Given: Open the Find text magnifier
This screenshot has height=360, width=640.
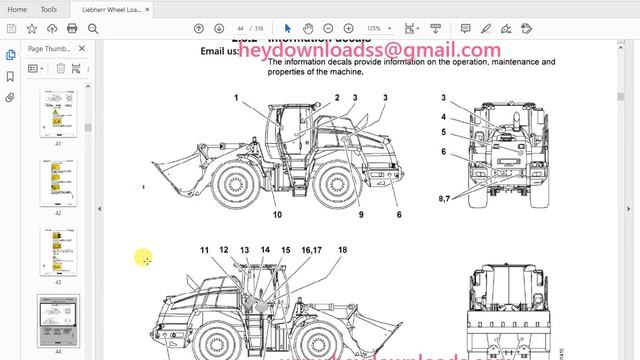Looking at the screenshot, I should [x=93, y=29].
